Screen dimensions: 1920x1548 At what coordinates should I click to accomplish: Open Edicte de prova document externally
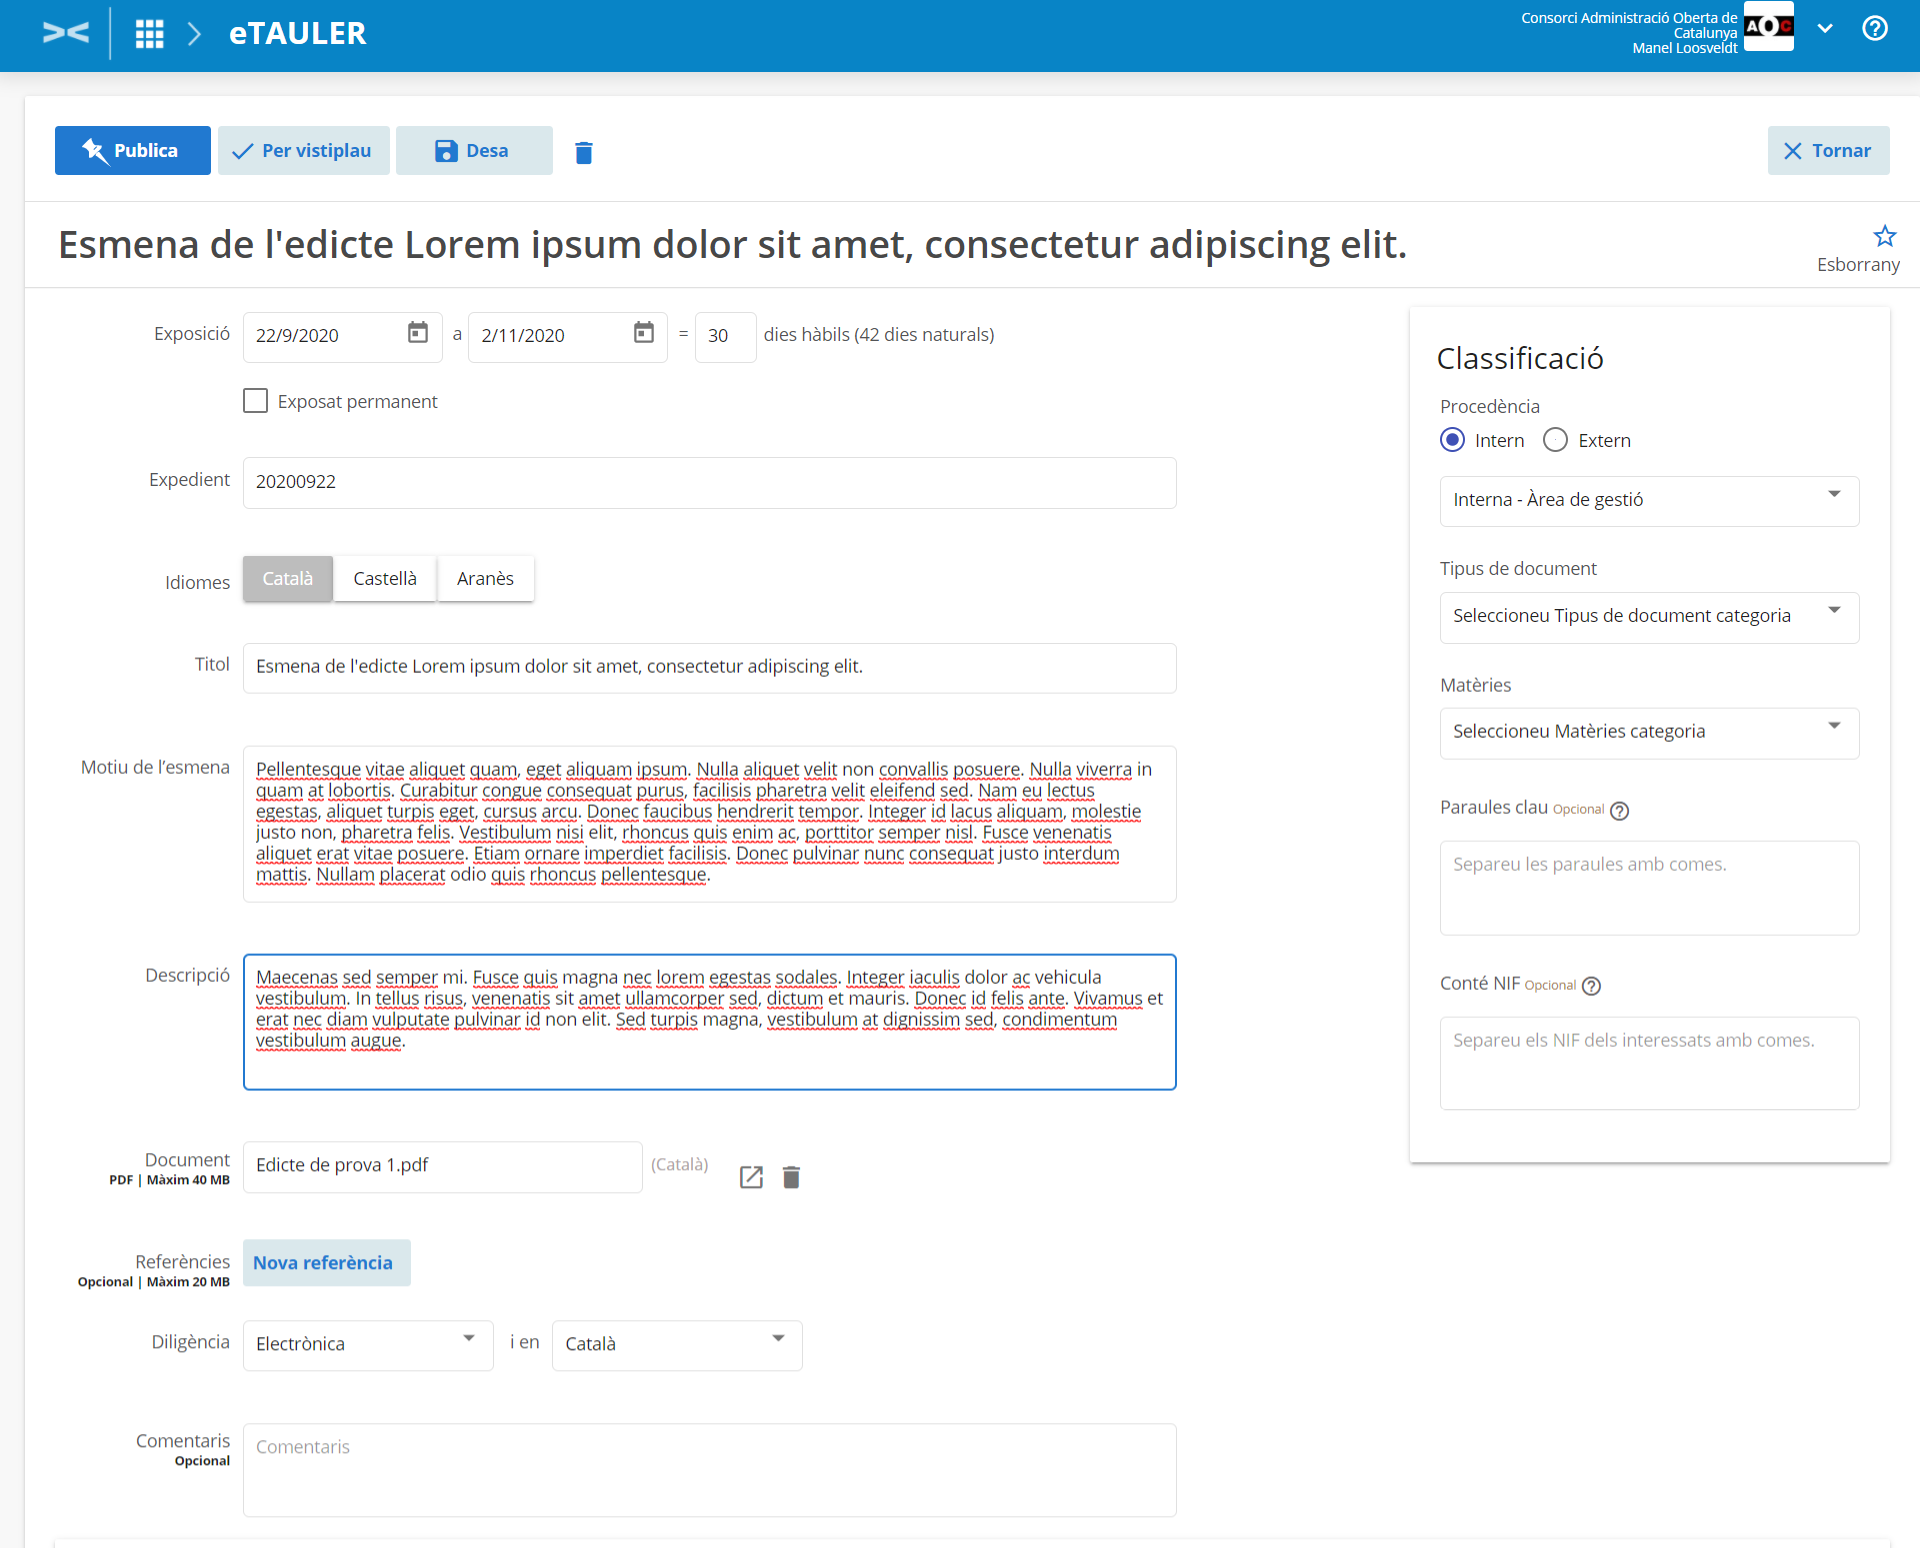751,1177
